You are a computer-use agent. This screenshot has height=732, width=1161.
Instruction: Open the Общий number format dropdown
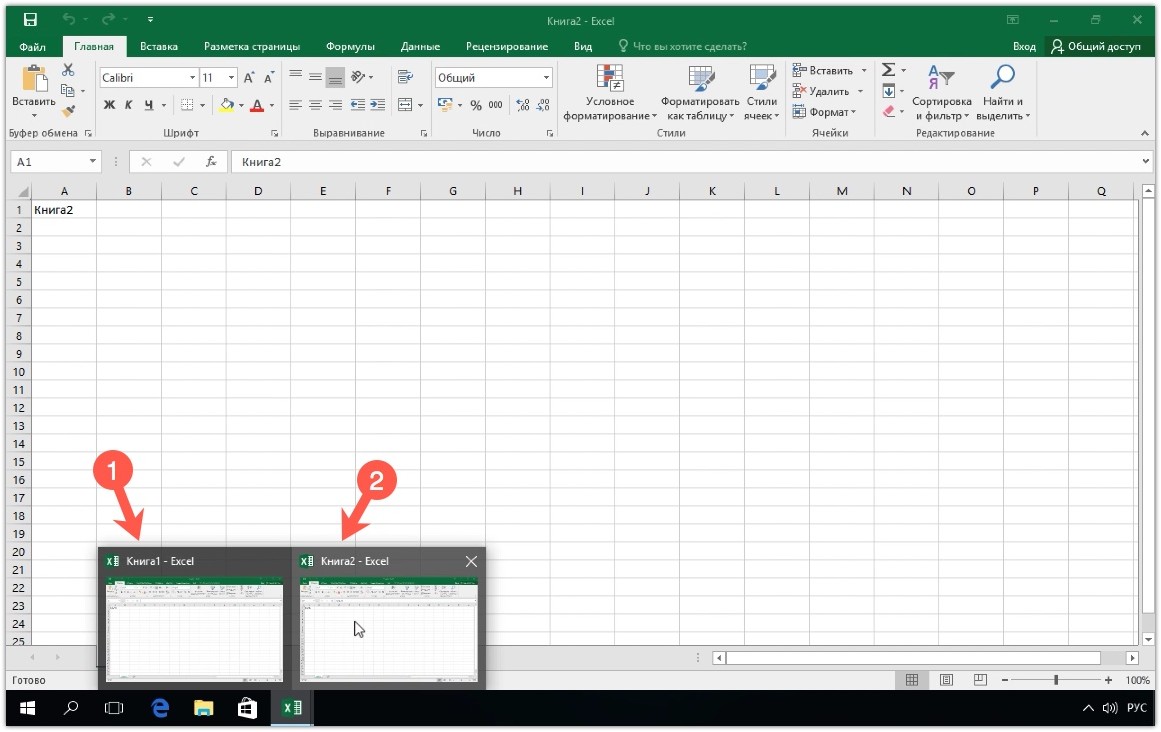(546, 78)
